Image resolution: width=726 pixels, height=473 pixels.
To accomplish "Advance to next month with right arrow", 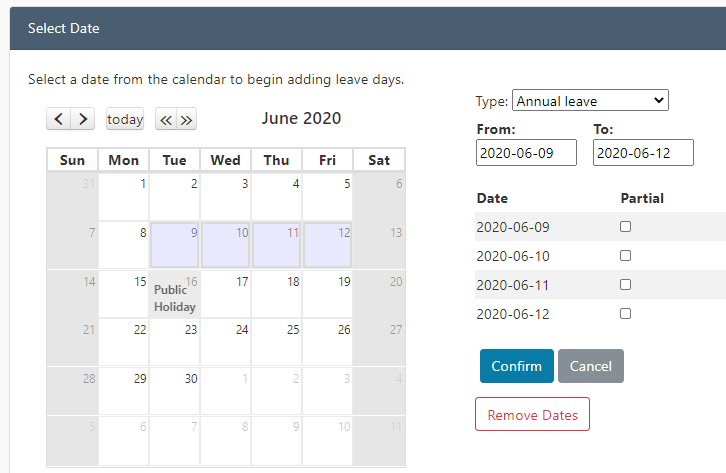I will [x=83, y=119].
